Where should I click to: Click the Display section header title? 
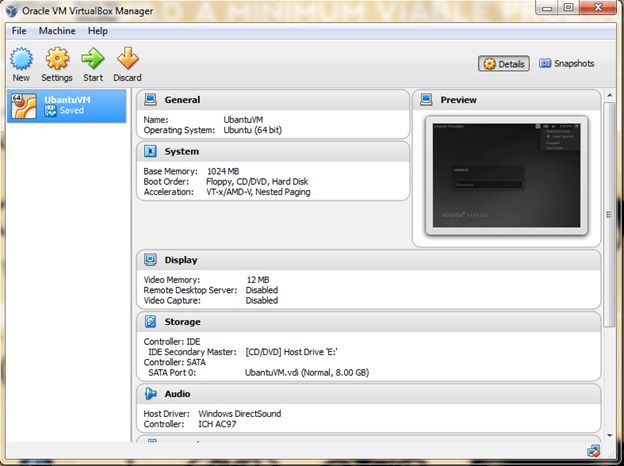(181, 260)
